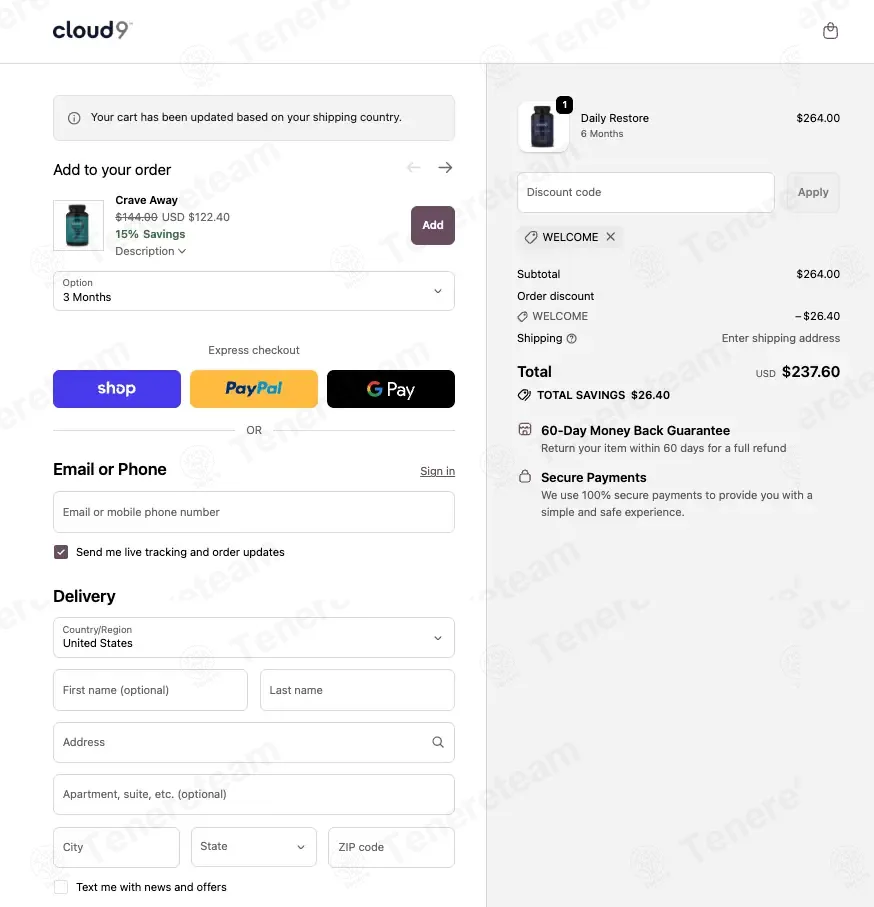Check out with Shop Pay
The width and height of the screenshot is (874, 907).
click(117, 389)
